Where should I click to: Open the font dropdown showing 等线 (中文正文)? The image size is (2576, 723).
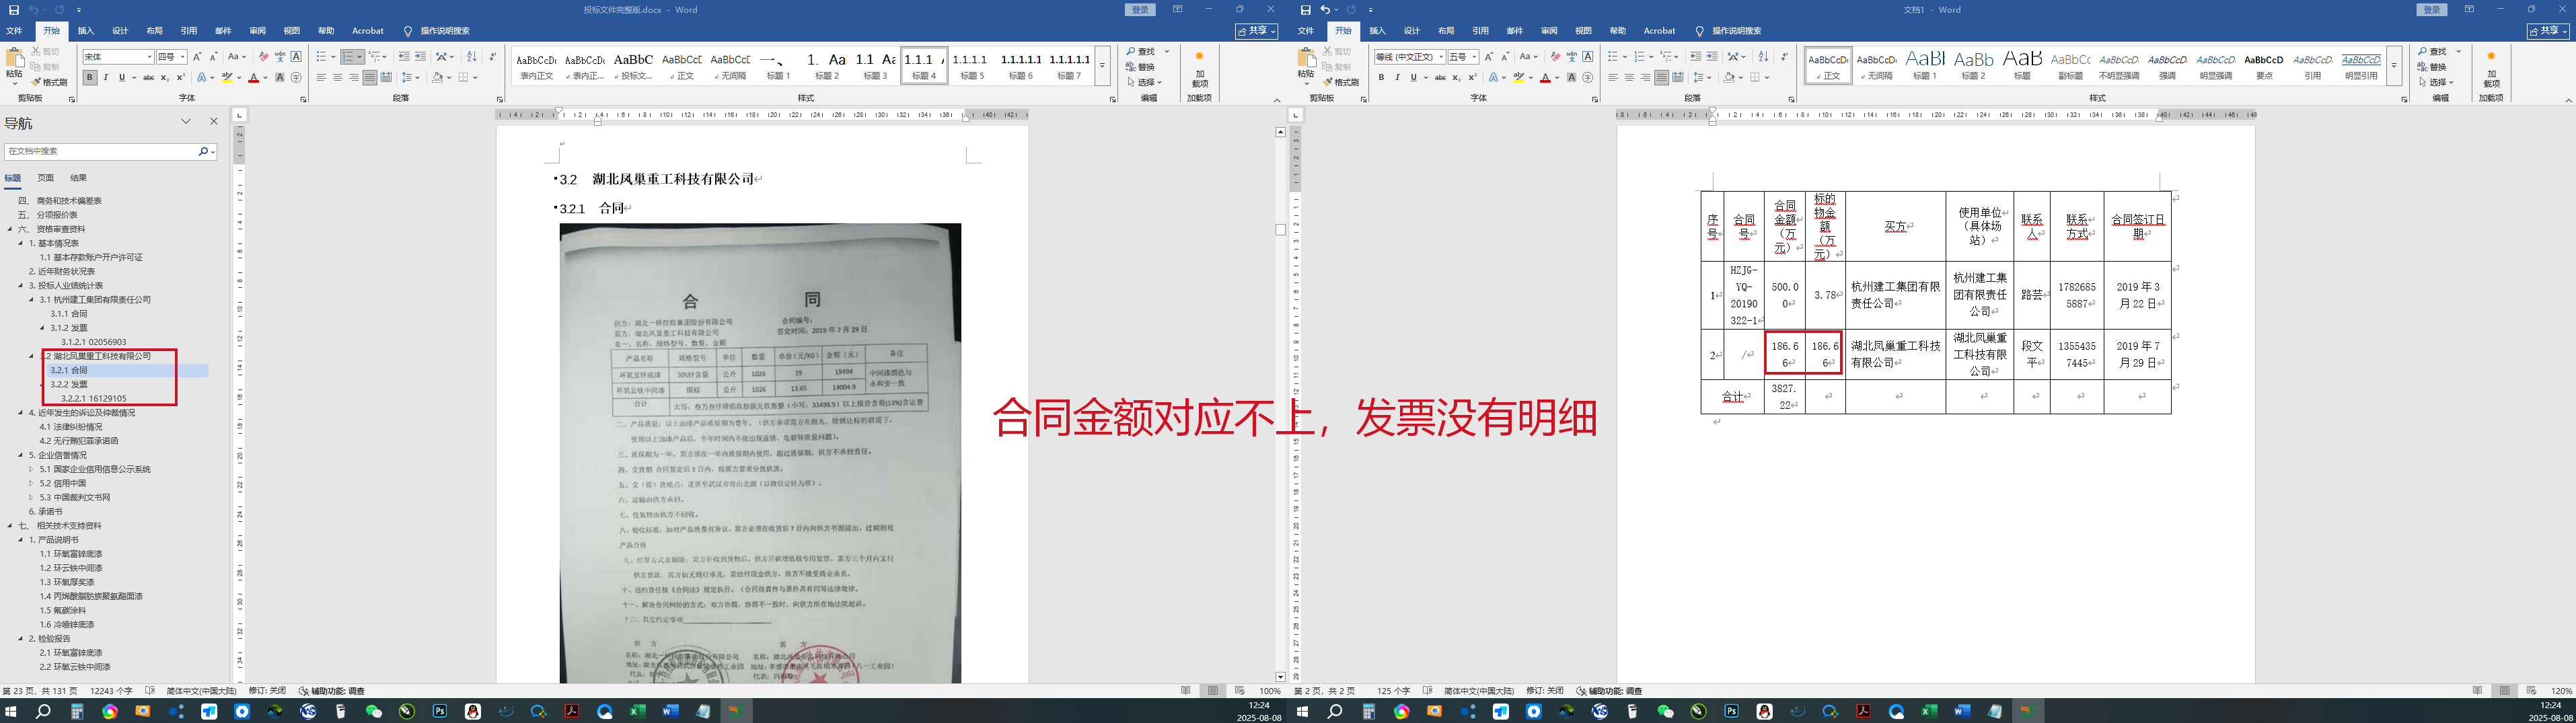(x=1441, y=57)
